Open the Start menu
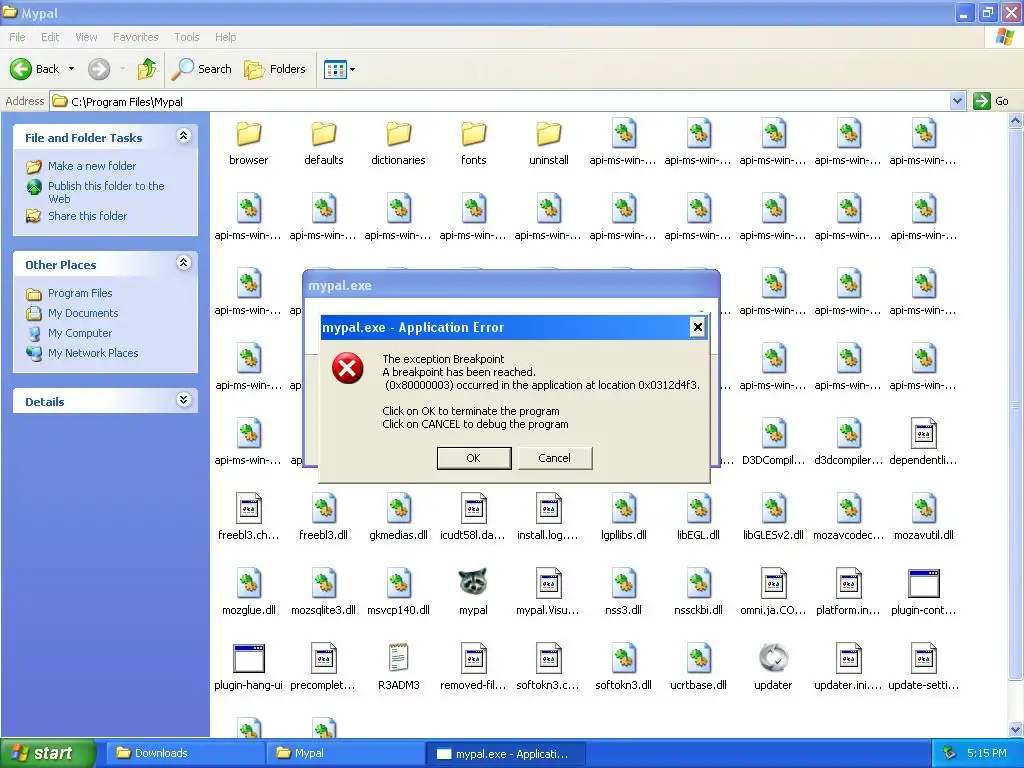 point(48,753)
